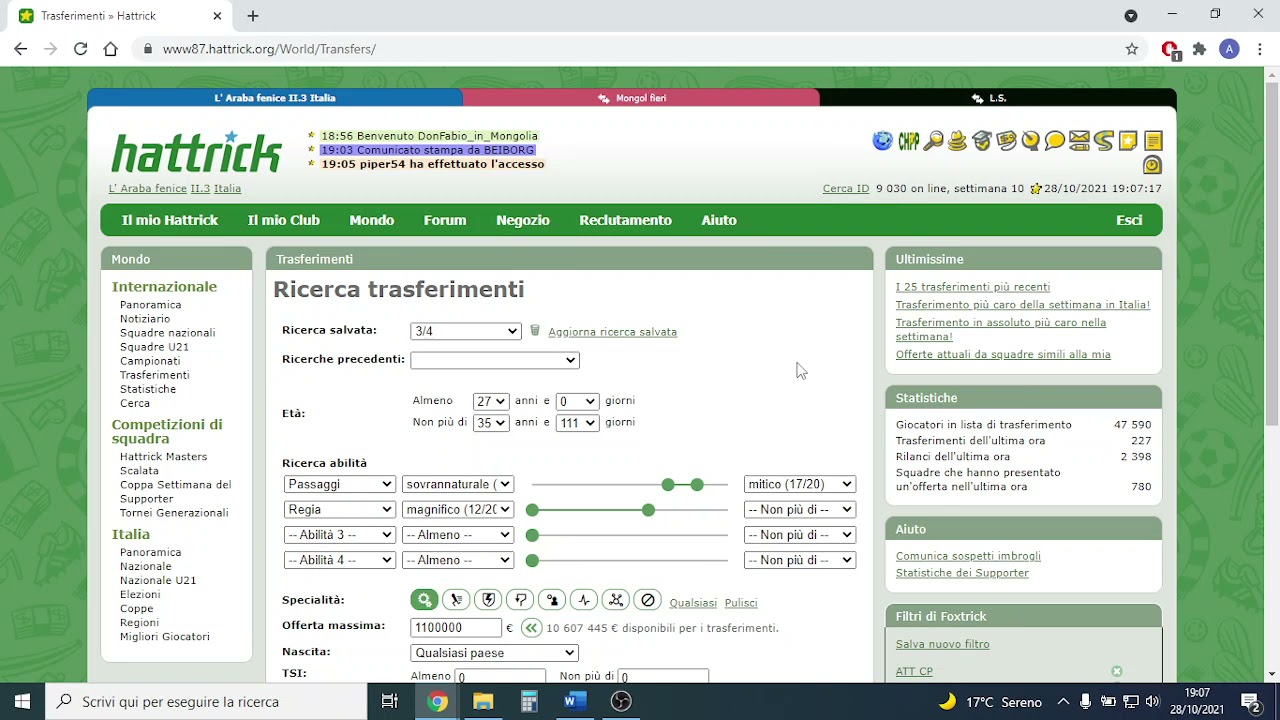Click the yellow S-shaped icon
The height and width of the screenshot is (720, 1280).
(1104, 141)
